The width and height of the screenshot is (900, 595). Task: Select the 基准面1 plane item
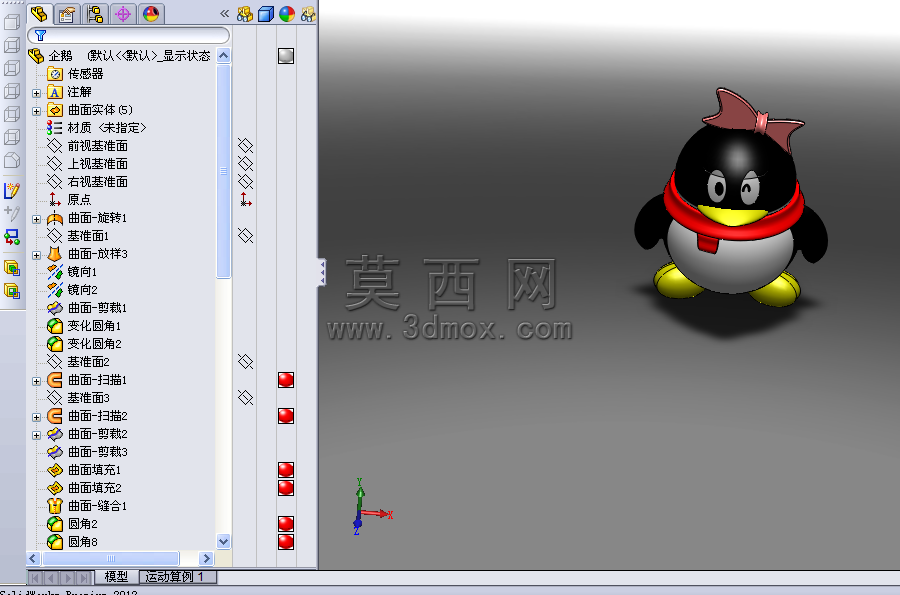(78, 236)
